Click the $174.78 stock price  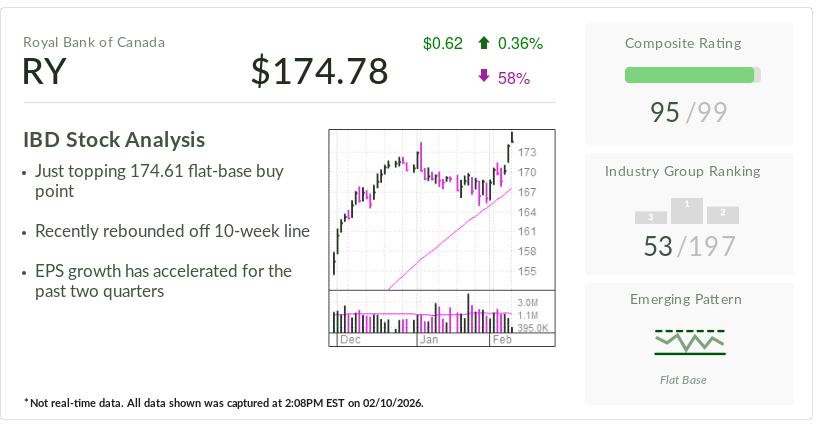319,72
